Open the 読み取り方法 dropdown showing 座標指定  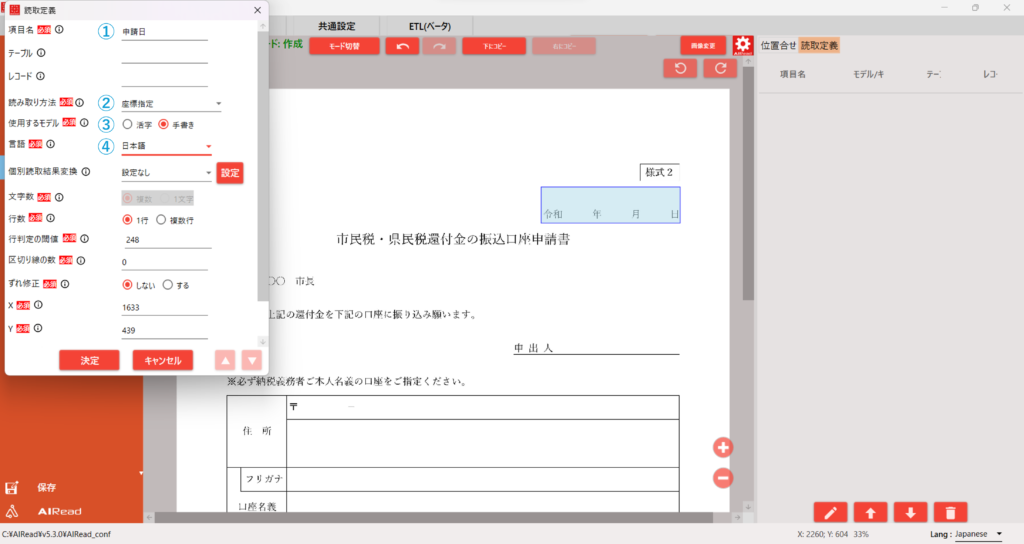[x=171, y=103]
